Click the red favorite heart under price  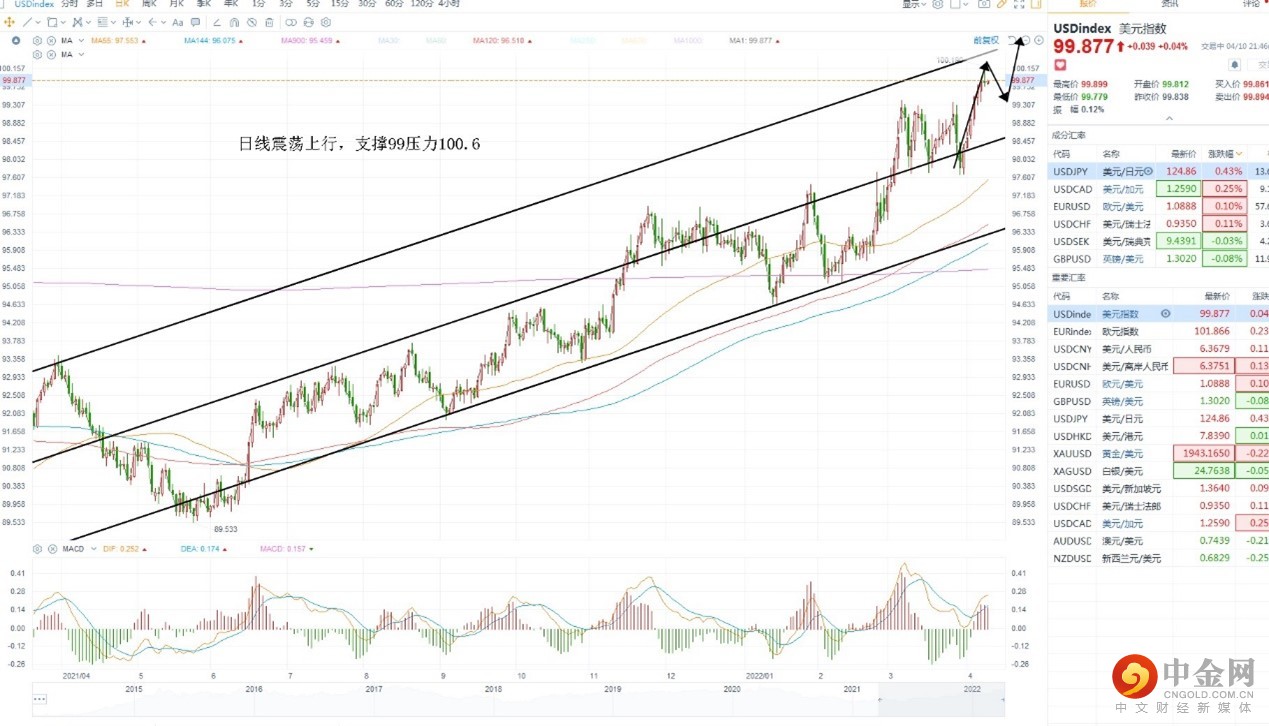coord(1060,65)
